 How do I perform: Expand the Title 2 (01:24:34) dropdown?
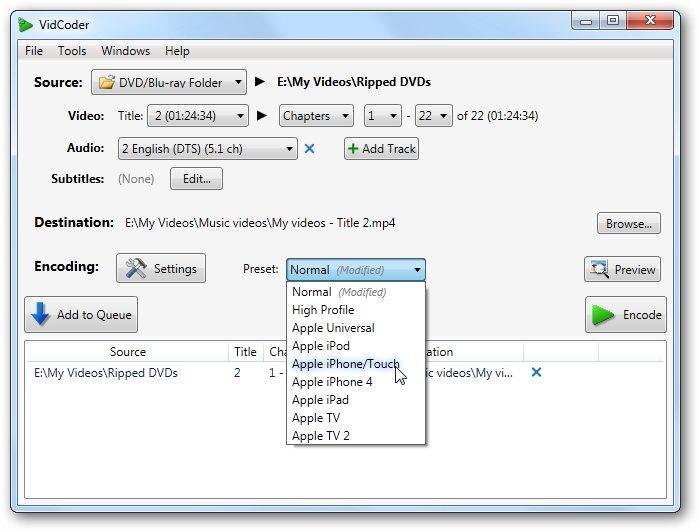click(x=198, y=116)
